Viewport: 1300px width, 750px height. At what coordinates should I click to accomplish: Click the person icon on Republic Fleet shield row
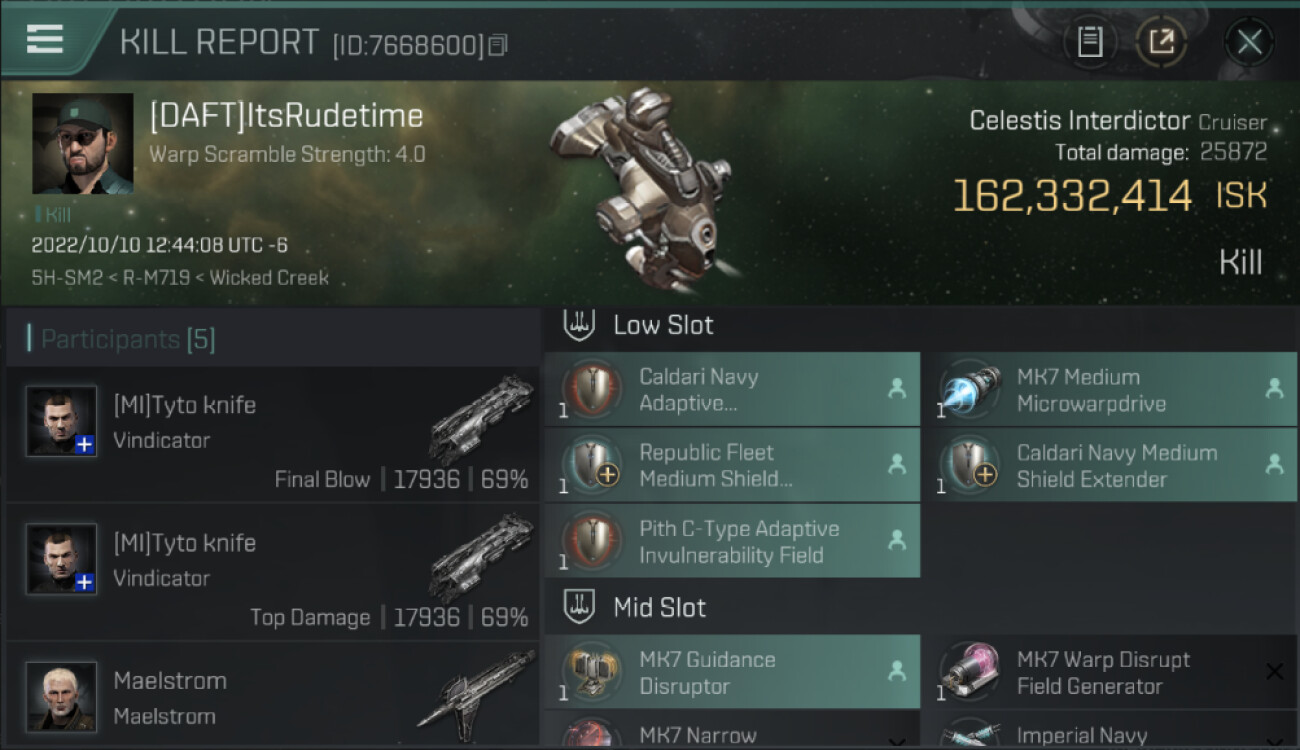(897, 464)
